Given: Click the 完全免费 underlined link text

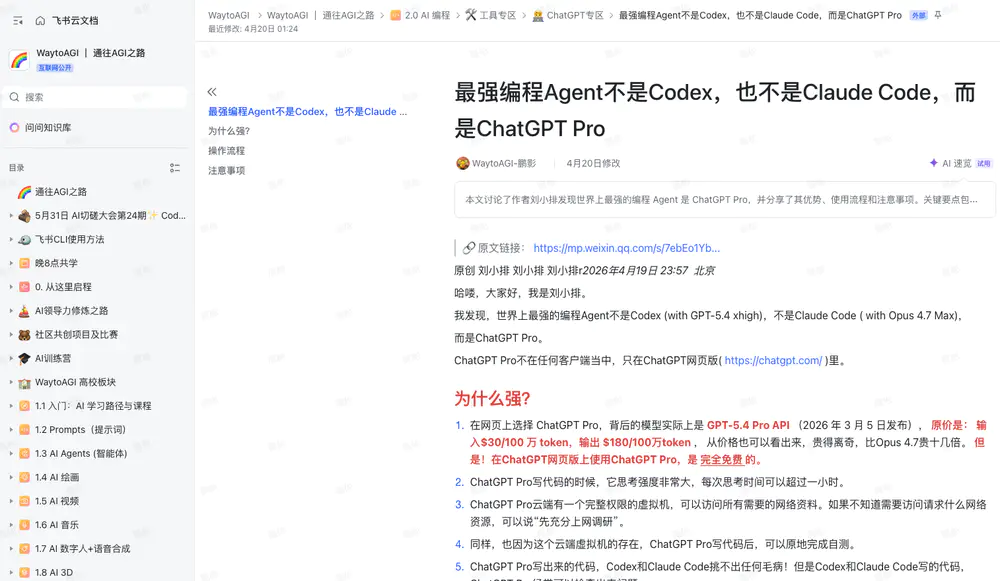Looking at the screenshot, I should [721, 459].
